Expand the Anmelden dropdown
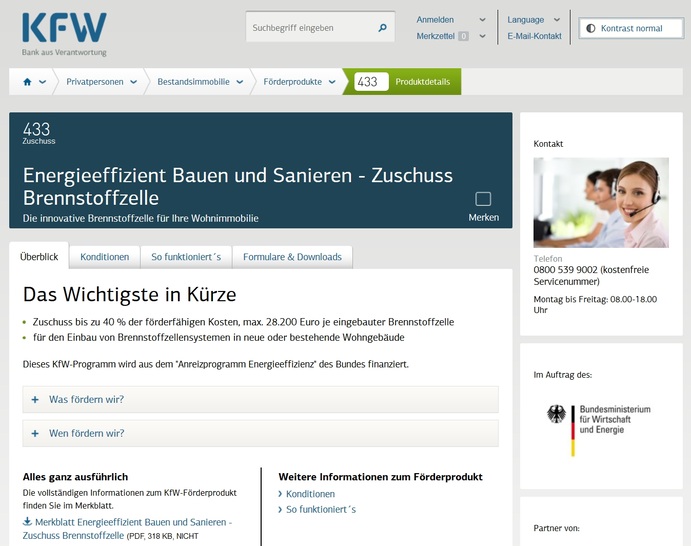 coord(451,19)
